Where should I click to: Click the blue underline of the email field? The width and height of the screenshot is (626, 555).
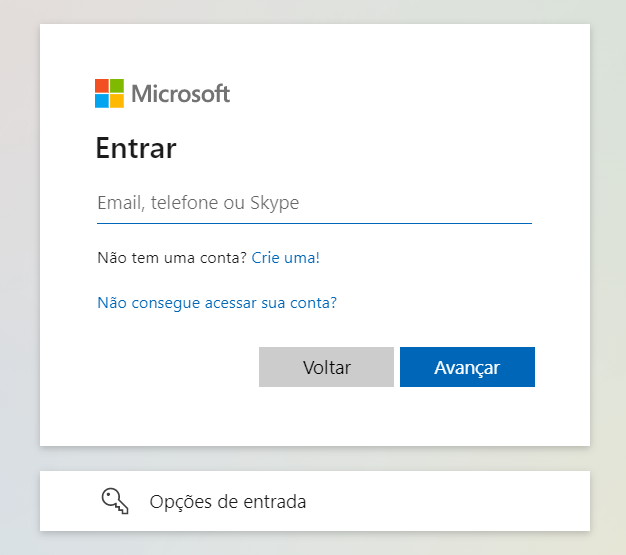coord(314,224)
